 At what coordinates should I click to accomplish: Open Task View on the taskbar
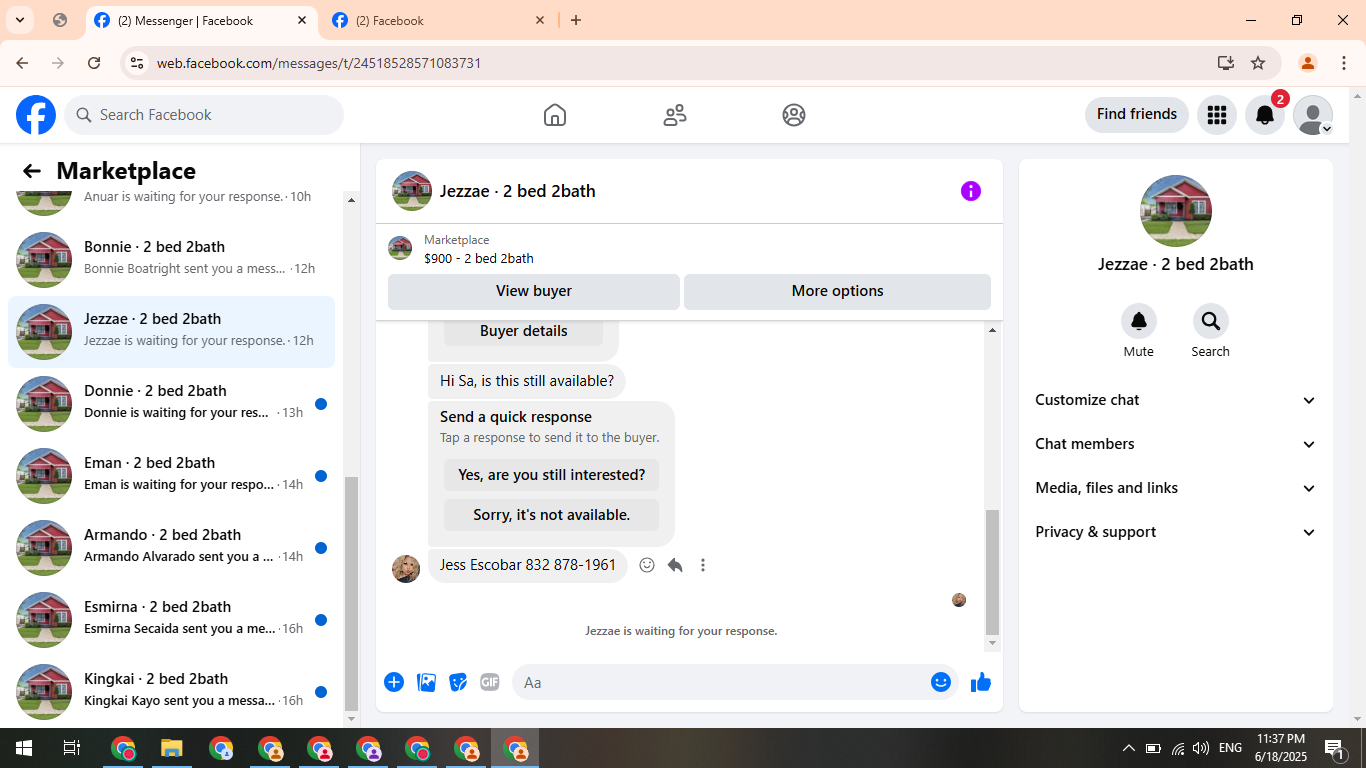point(72,748)
